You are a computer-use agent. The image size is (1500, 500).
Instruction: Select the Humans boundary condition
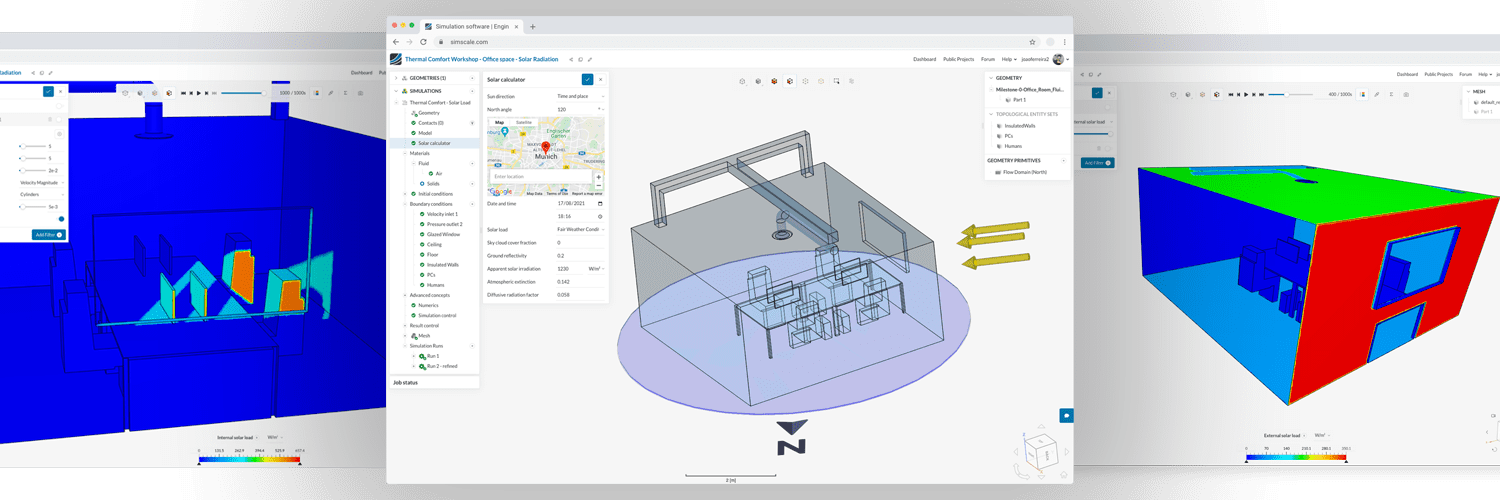(x=435, y=285)
